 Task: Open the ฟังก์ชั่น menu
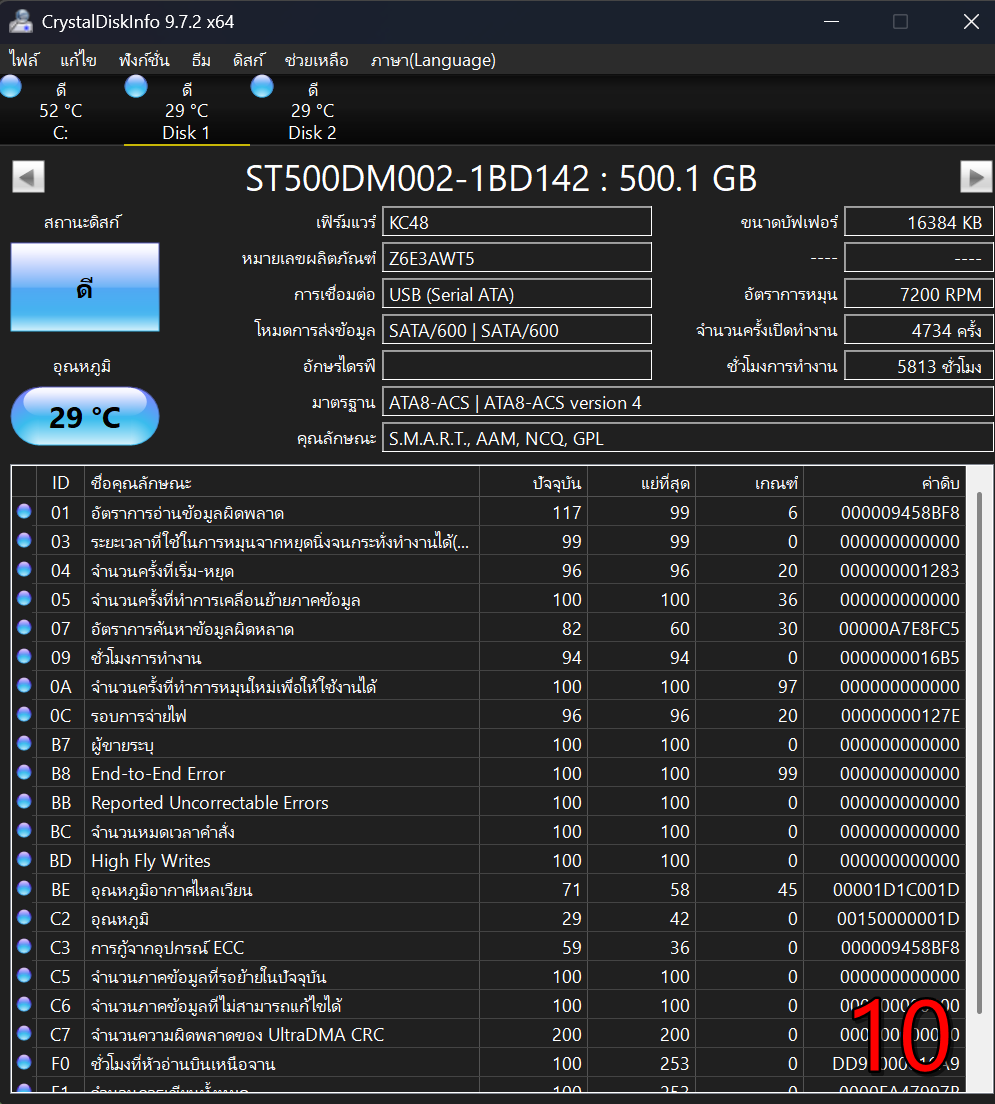point(143,60)
